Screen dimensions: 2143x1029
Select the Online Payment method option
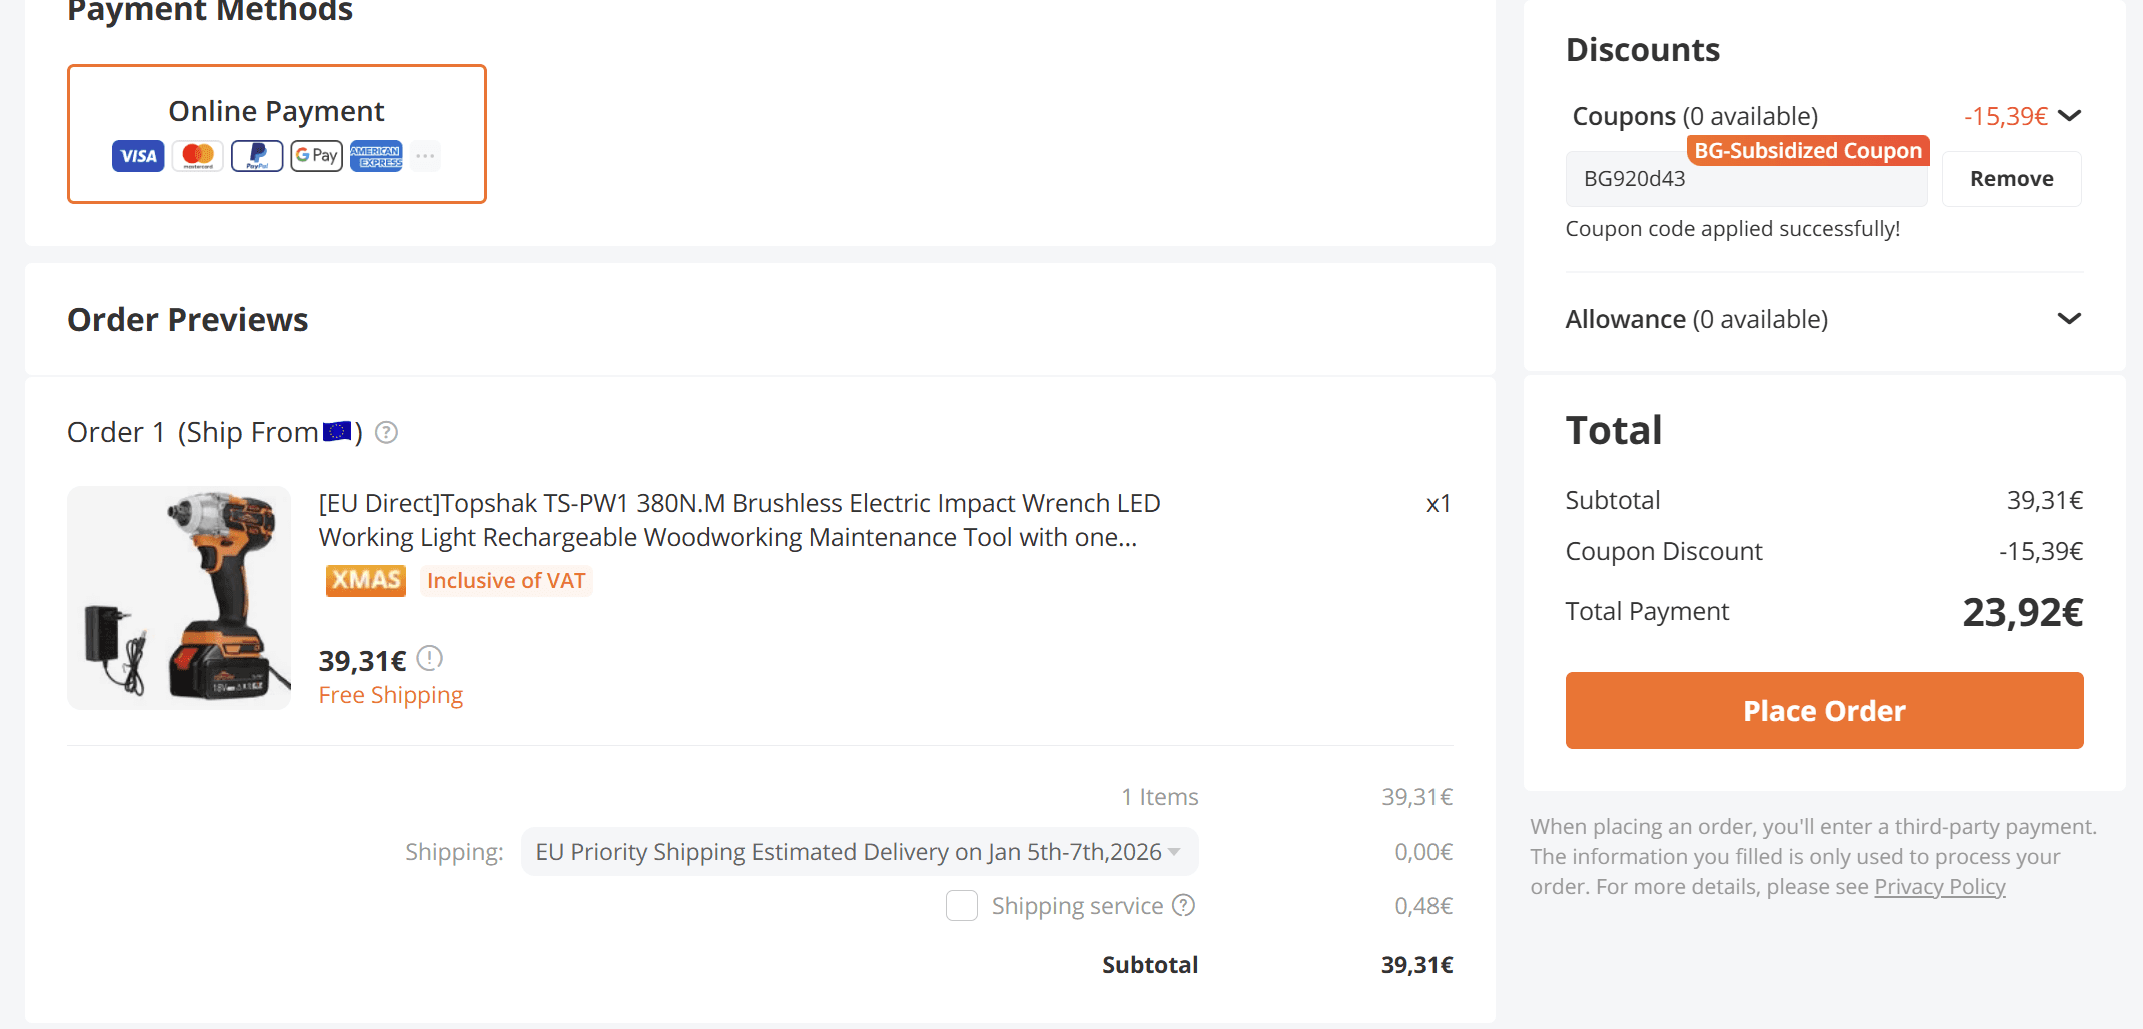pyautogui.click(x=277, y=134)
